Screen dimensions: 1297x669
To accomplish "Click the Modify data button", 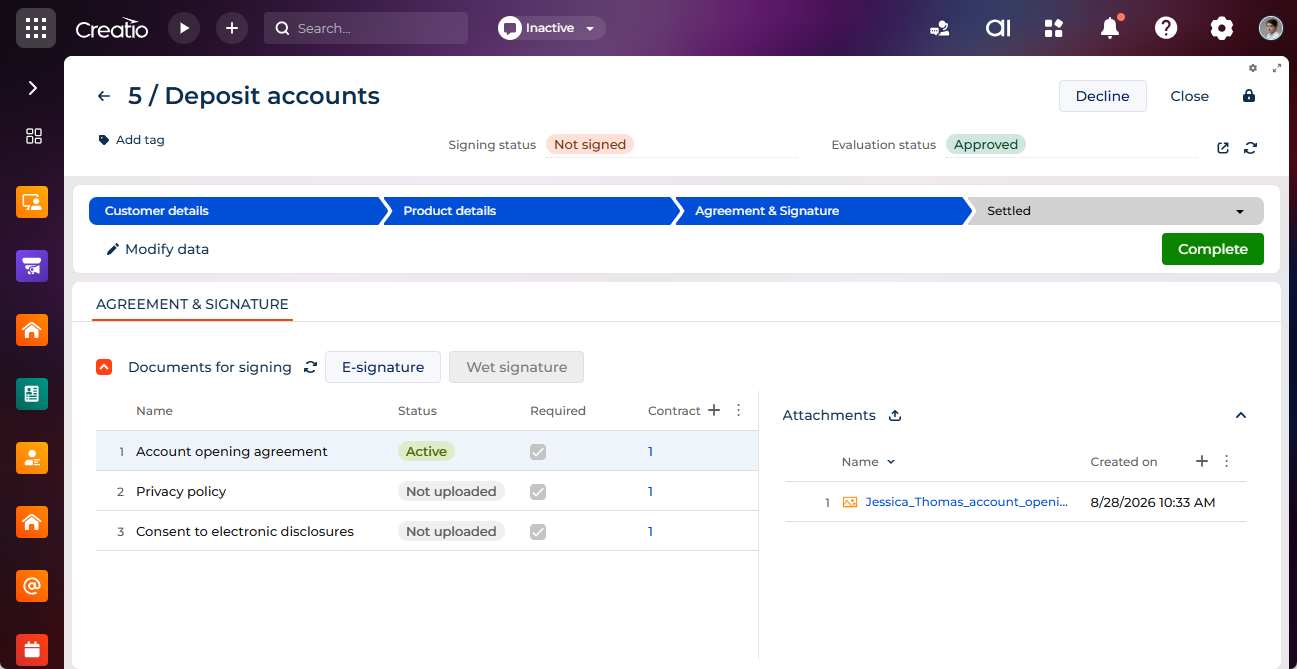I will click(157, 249).
